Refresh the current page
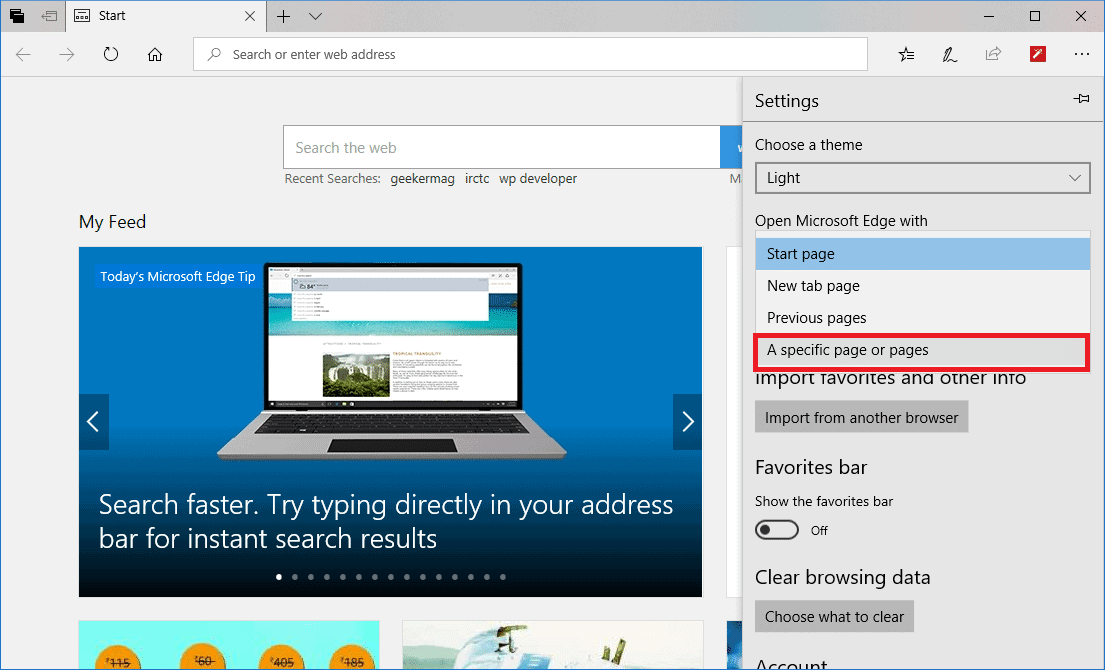 (111, 54)
